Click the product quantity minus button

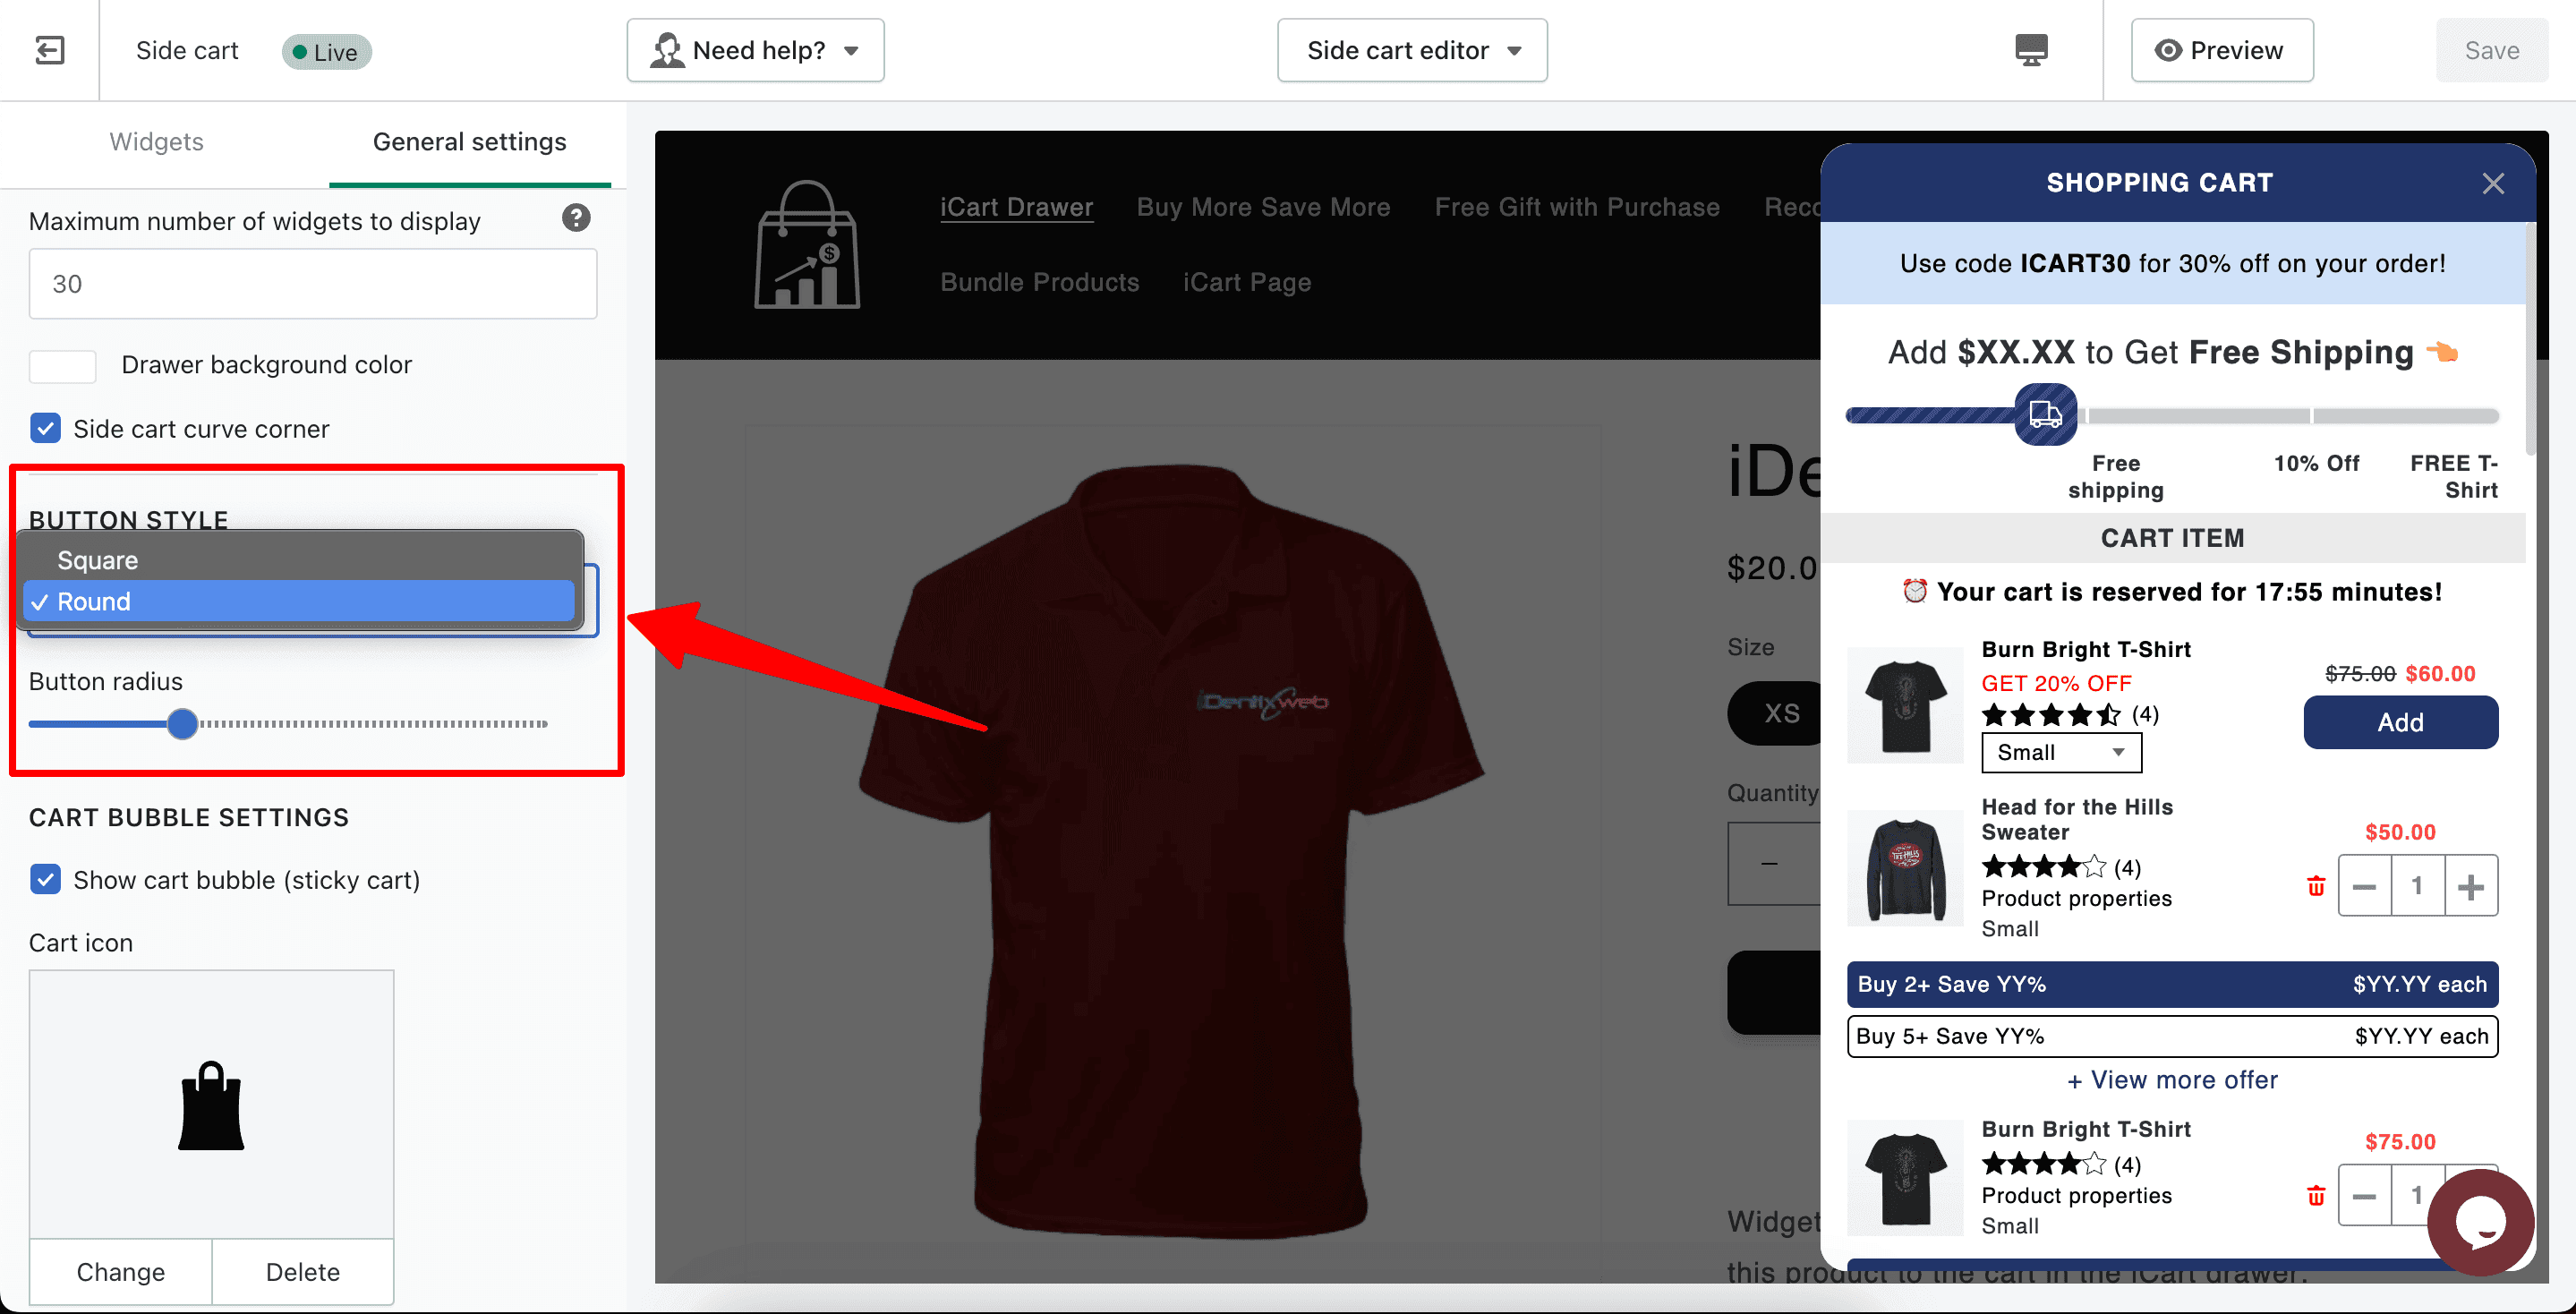click(x=1769, y=863)
